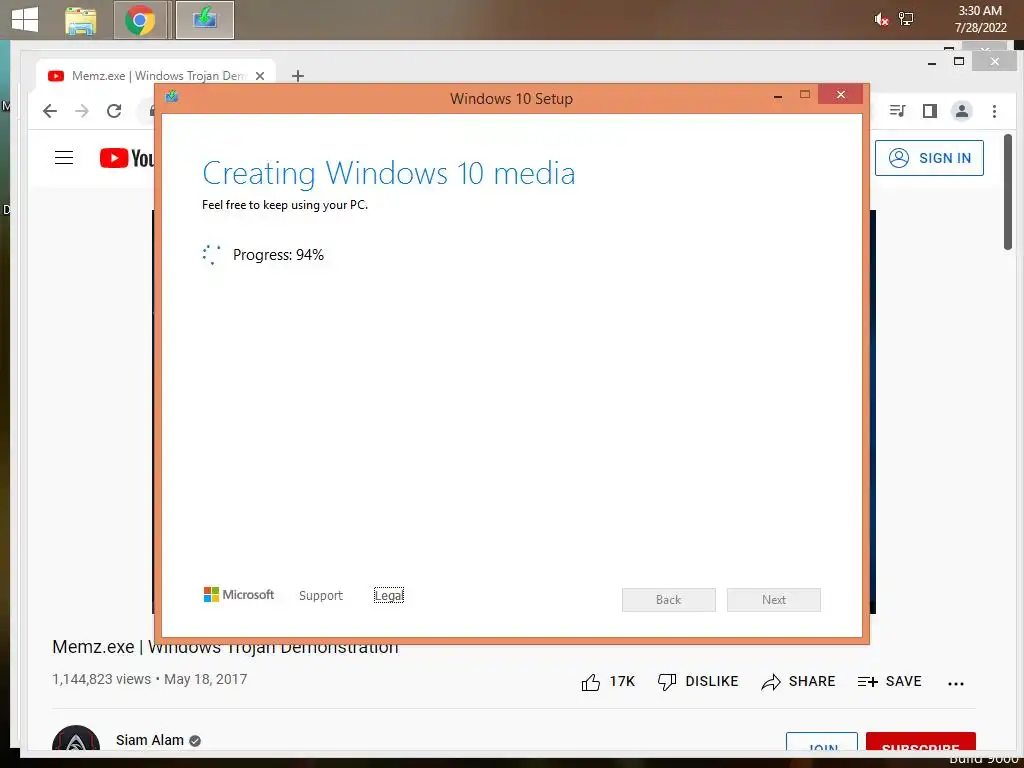Click the Chrome page vertical scrollbar
The width and height of the screenshot is (1024, 768).
point(1008,192)
